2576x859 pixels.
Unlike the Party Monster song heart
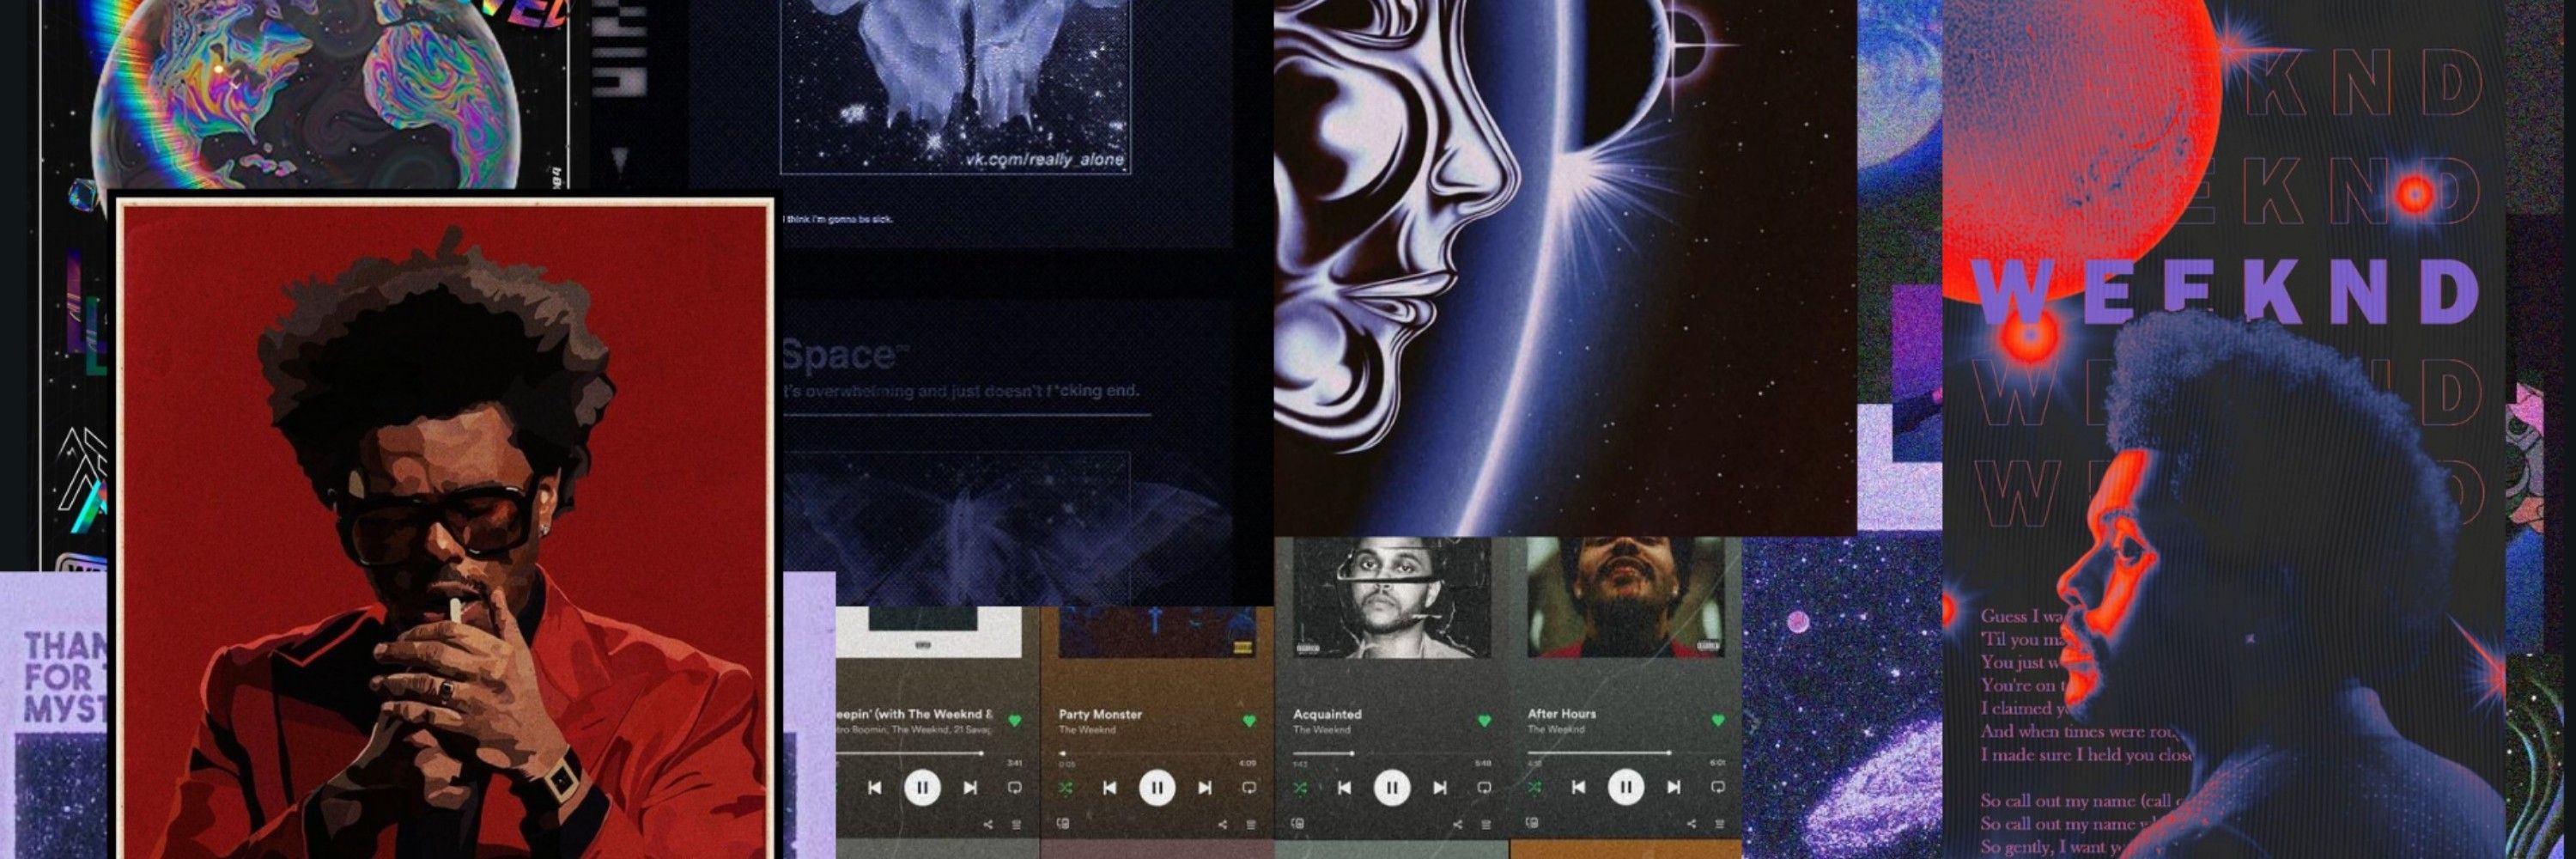(1249, 720)
